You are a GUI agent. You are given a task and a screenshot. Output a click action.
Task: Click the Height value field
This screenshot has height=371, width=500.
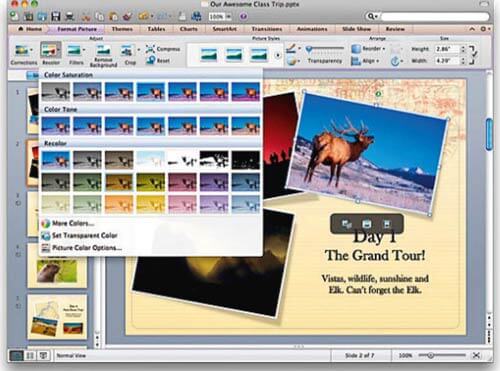pos(447,49)
